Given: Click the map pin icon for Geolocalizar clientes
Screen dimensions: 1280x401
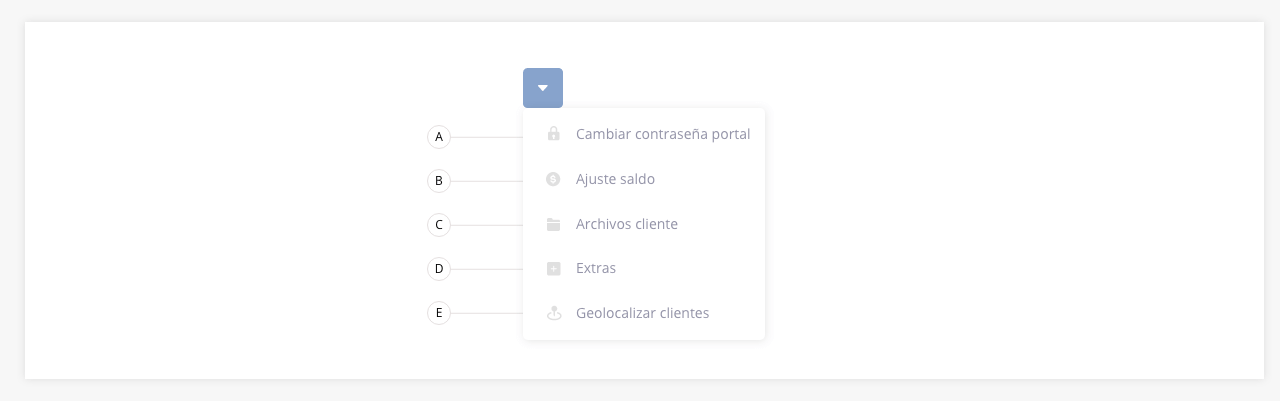Looking at the screenshot, I should (x=553, y=313).
